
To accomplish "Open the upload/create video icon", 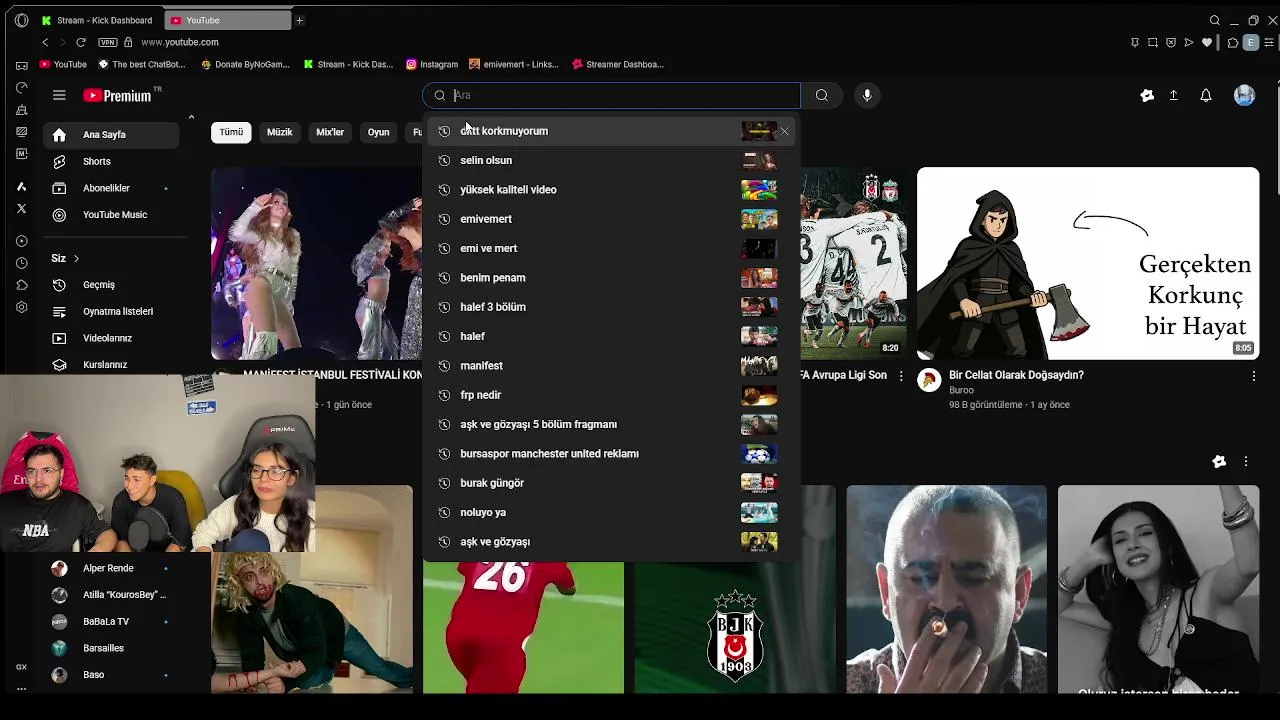I will tap(1174, 95).
